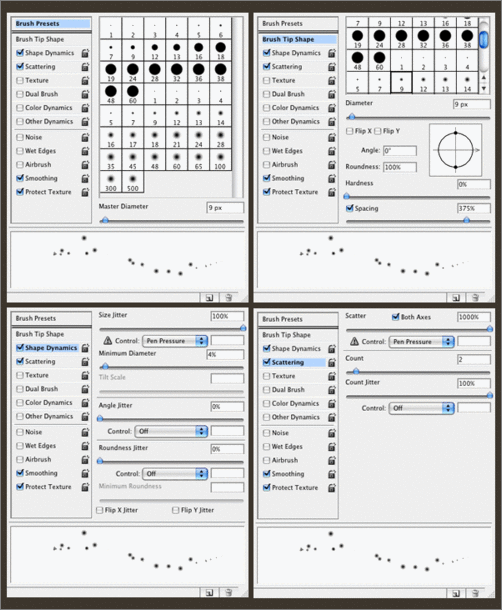The width and height of the screenshot is (502, 610).
Task: Open Angle Jitter Control Off dropdown
Action: (x=171, y=431)
